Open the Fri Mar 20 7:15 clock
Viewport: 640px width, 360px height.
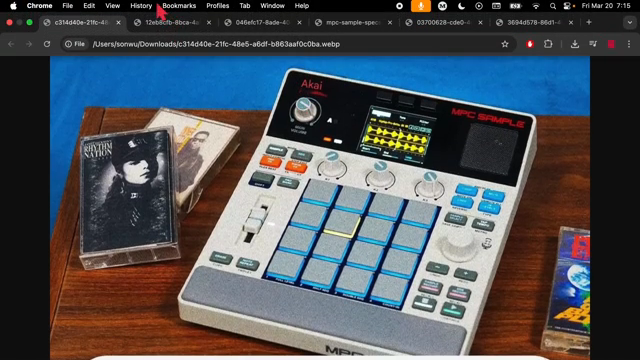606,6
